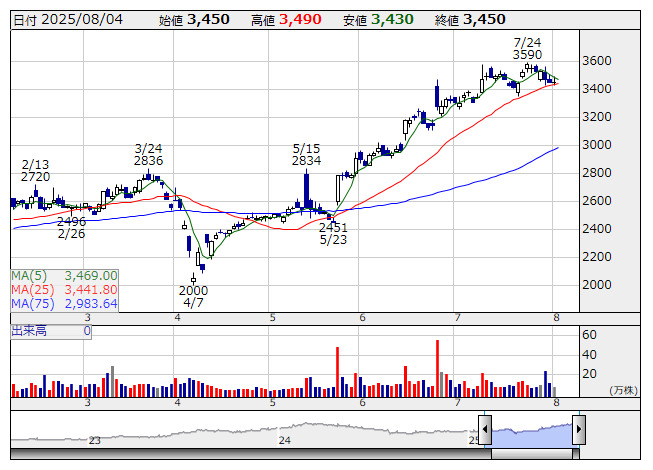The image size is (653, 470).
Task: Click the 7/24 high annotation of 3590
Action: click(527, 48)
